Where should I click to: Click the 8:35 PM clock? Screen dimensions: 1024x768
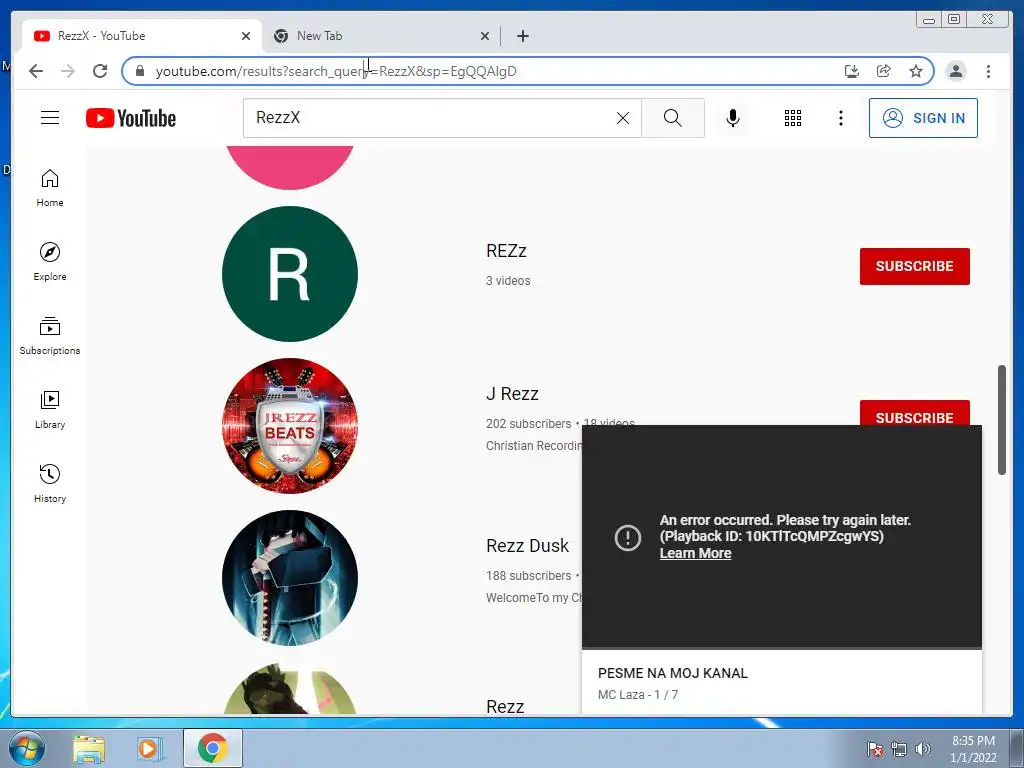coord(973,741)
